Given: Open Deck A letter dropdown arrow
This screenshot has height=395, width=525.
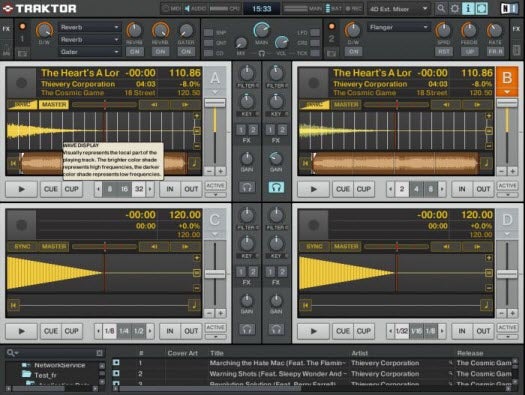Looking at the screenshot, I should [x=215, y=92].
